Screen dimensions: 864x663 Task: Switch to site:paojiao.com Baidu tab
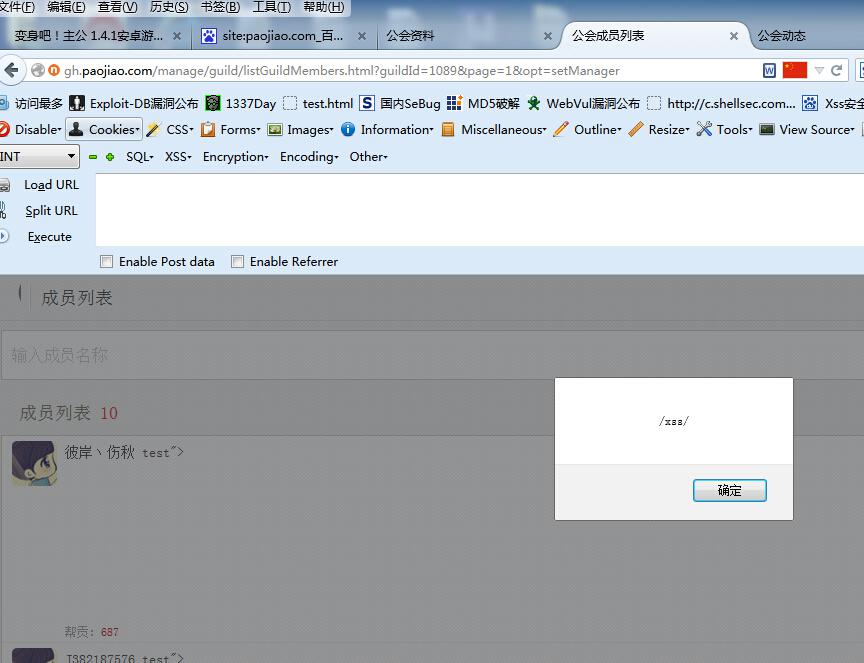pos(284,36)
